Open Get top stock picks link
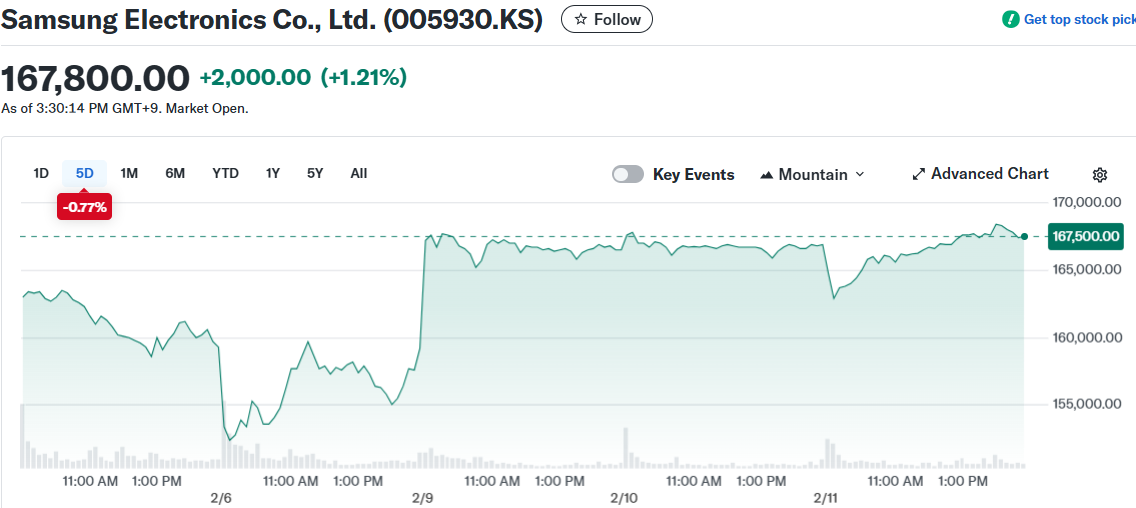1136x508 pixels. 1079,19
